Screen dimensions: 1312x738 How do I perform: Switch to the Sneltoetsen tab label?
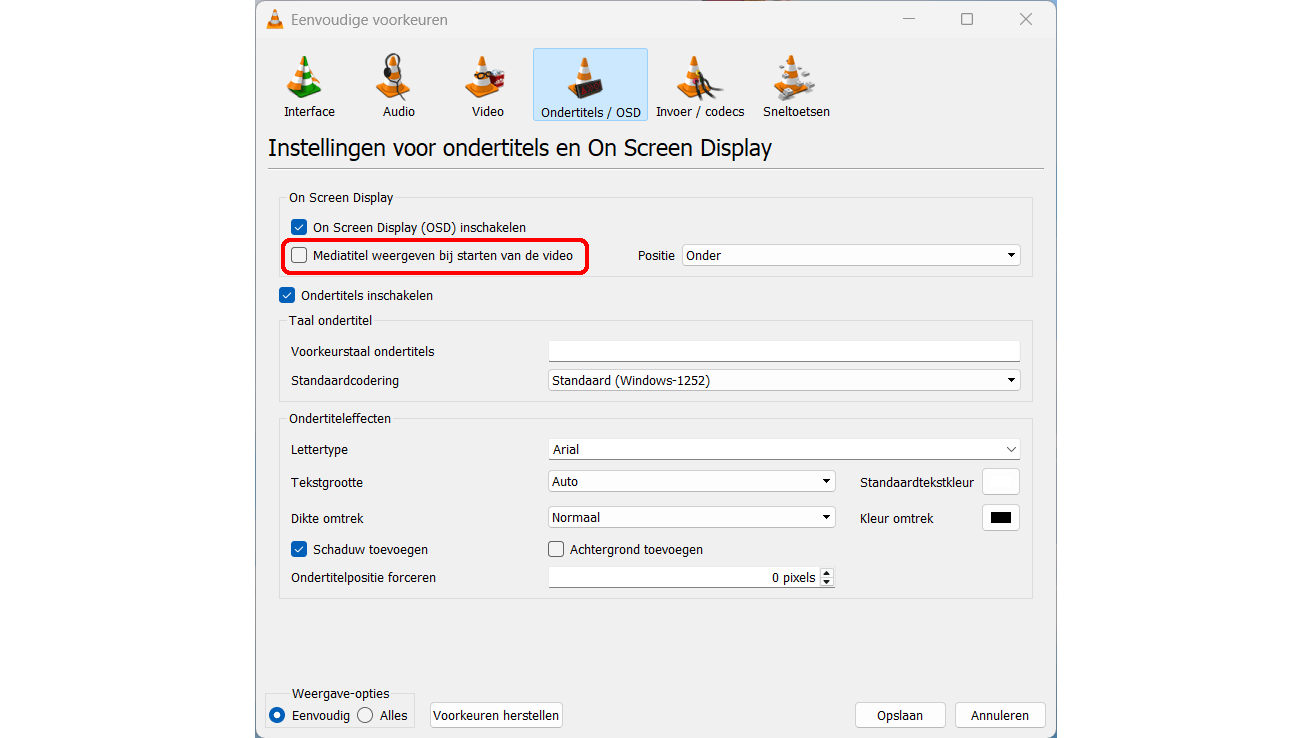(x=796, y=112)
